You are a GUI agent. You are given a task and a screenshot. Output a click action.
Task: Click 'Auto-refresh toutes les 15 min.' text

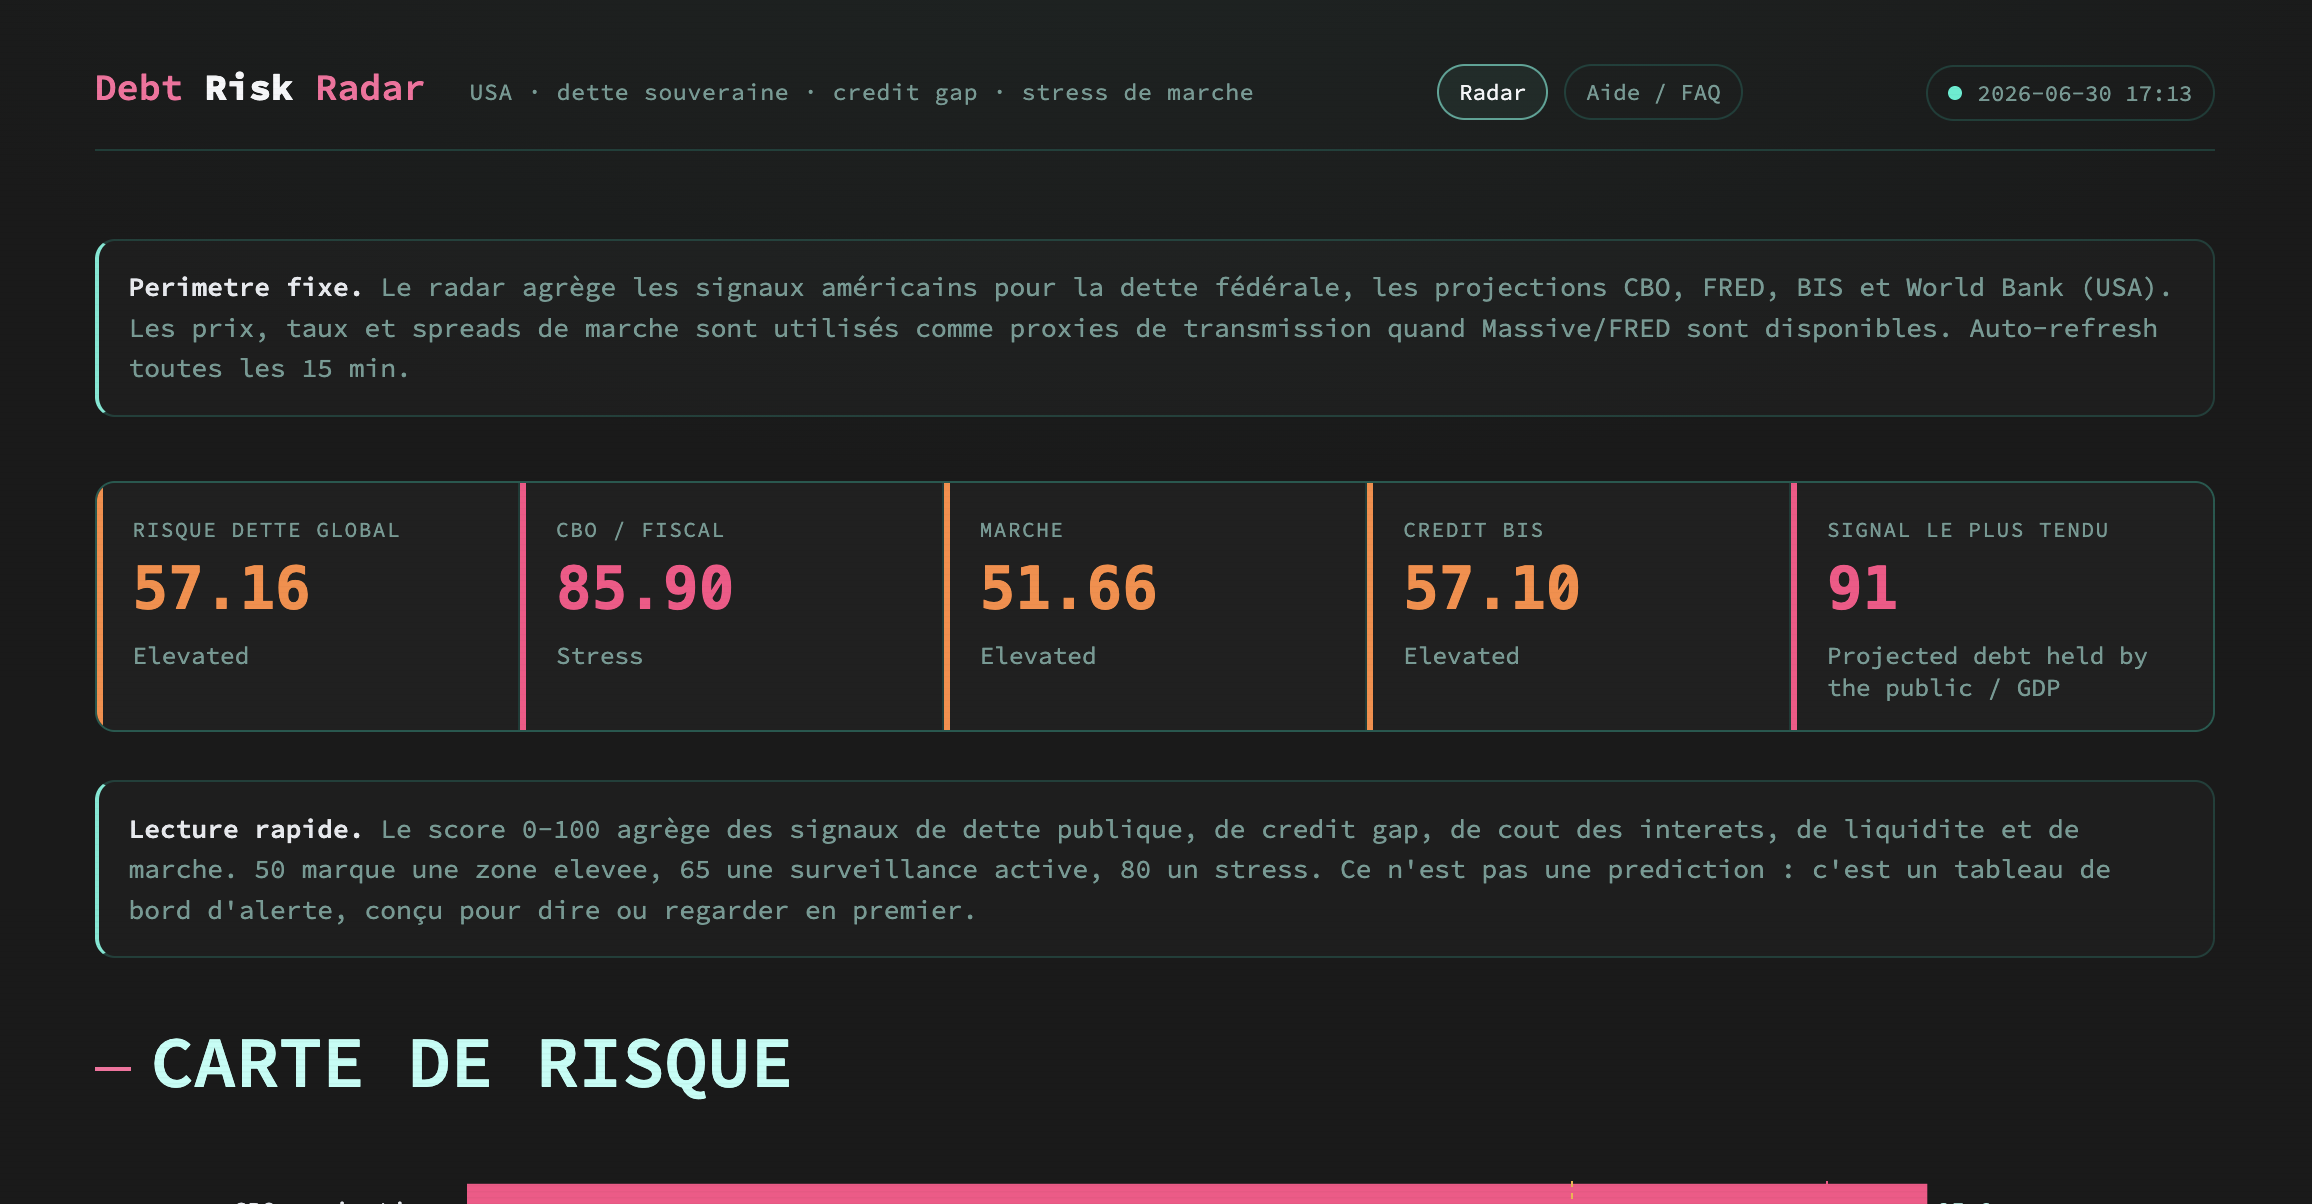[1143, 348]
